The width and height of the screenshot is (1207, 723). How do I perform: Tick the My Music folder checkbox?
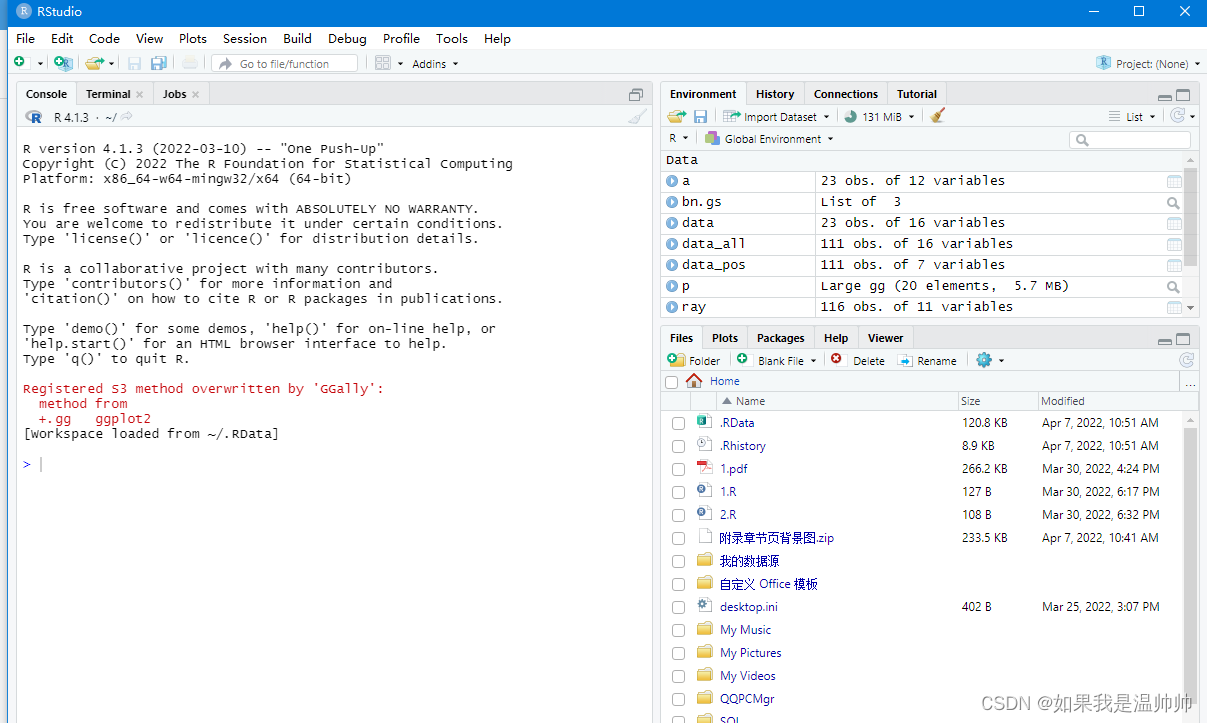pos(678,631)
